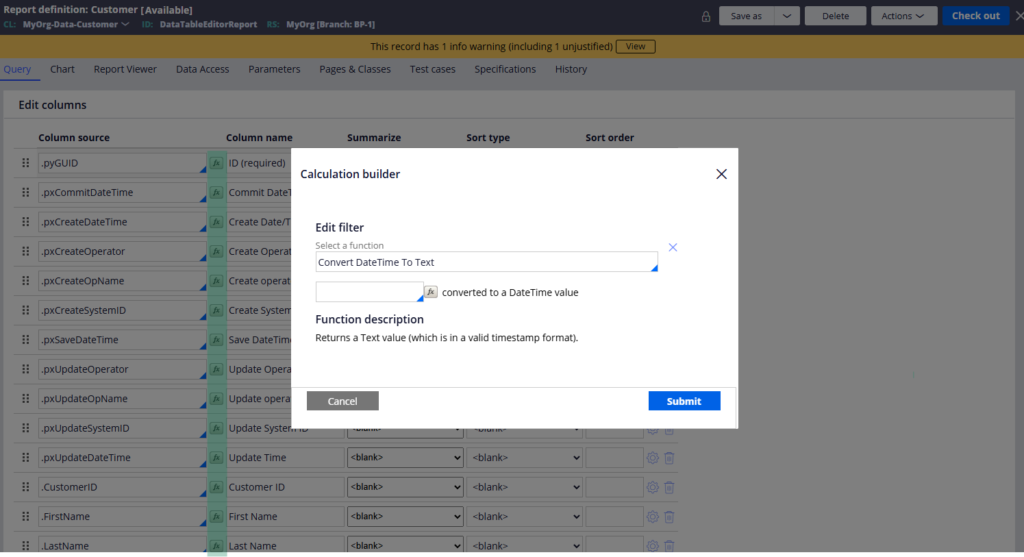Click the fx icon beside .pxUpdateSystemID
The image size is (1024, 557).
(216, 428)
